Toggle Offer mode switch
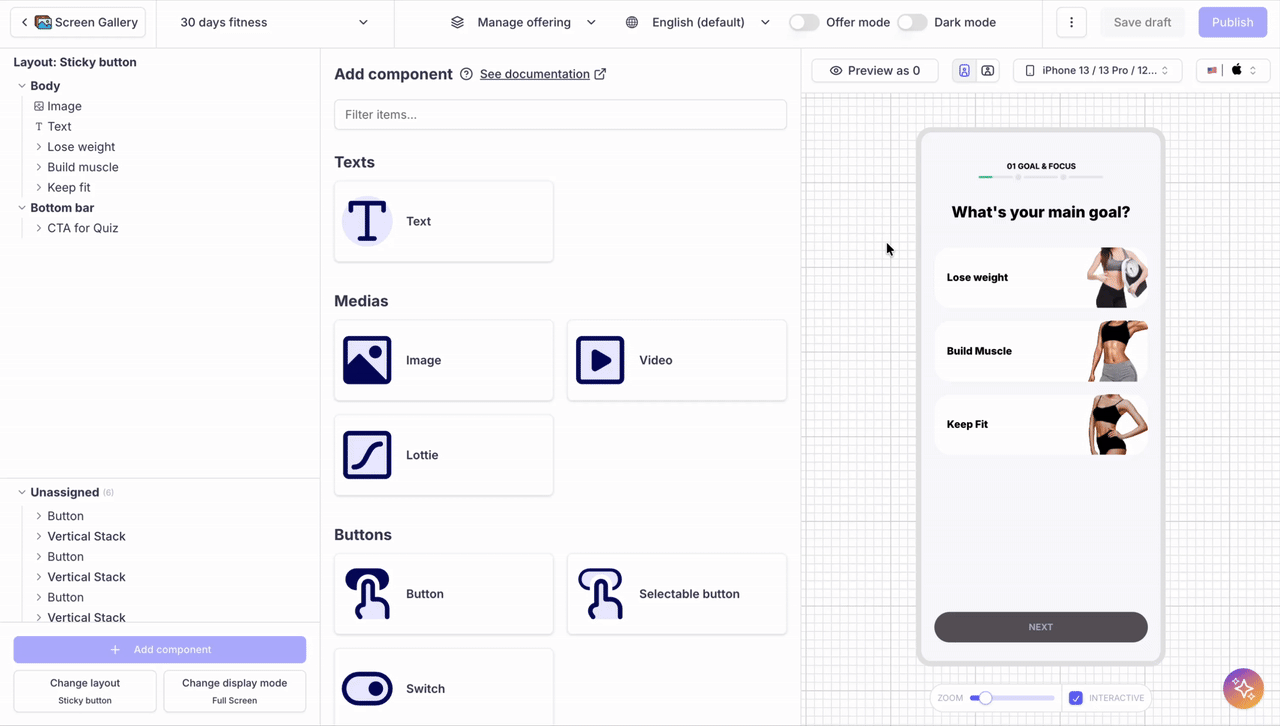 (x=804, y=22)
